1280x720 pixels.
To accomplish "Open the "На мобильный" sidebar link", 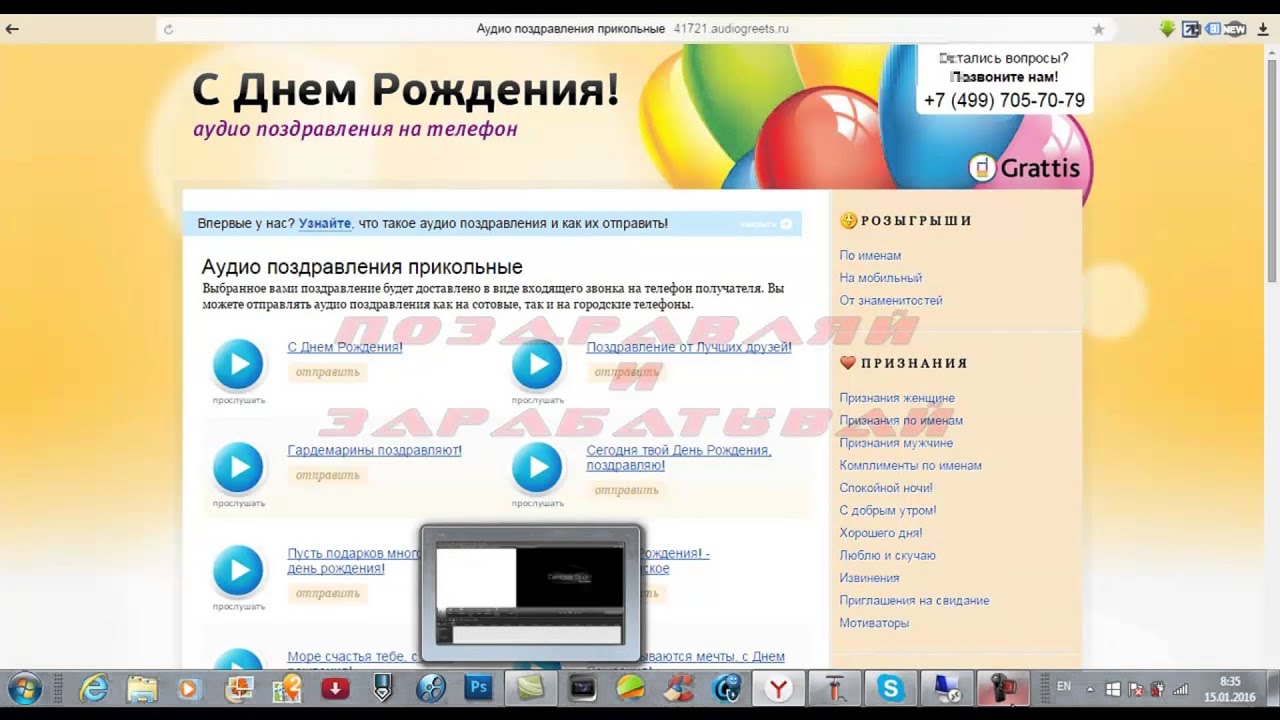I will [x=881, y=278].
